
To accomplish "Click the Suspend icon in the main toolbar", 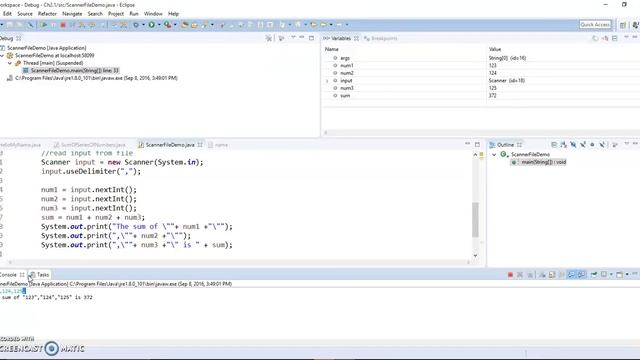I will coord(53,25).
